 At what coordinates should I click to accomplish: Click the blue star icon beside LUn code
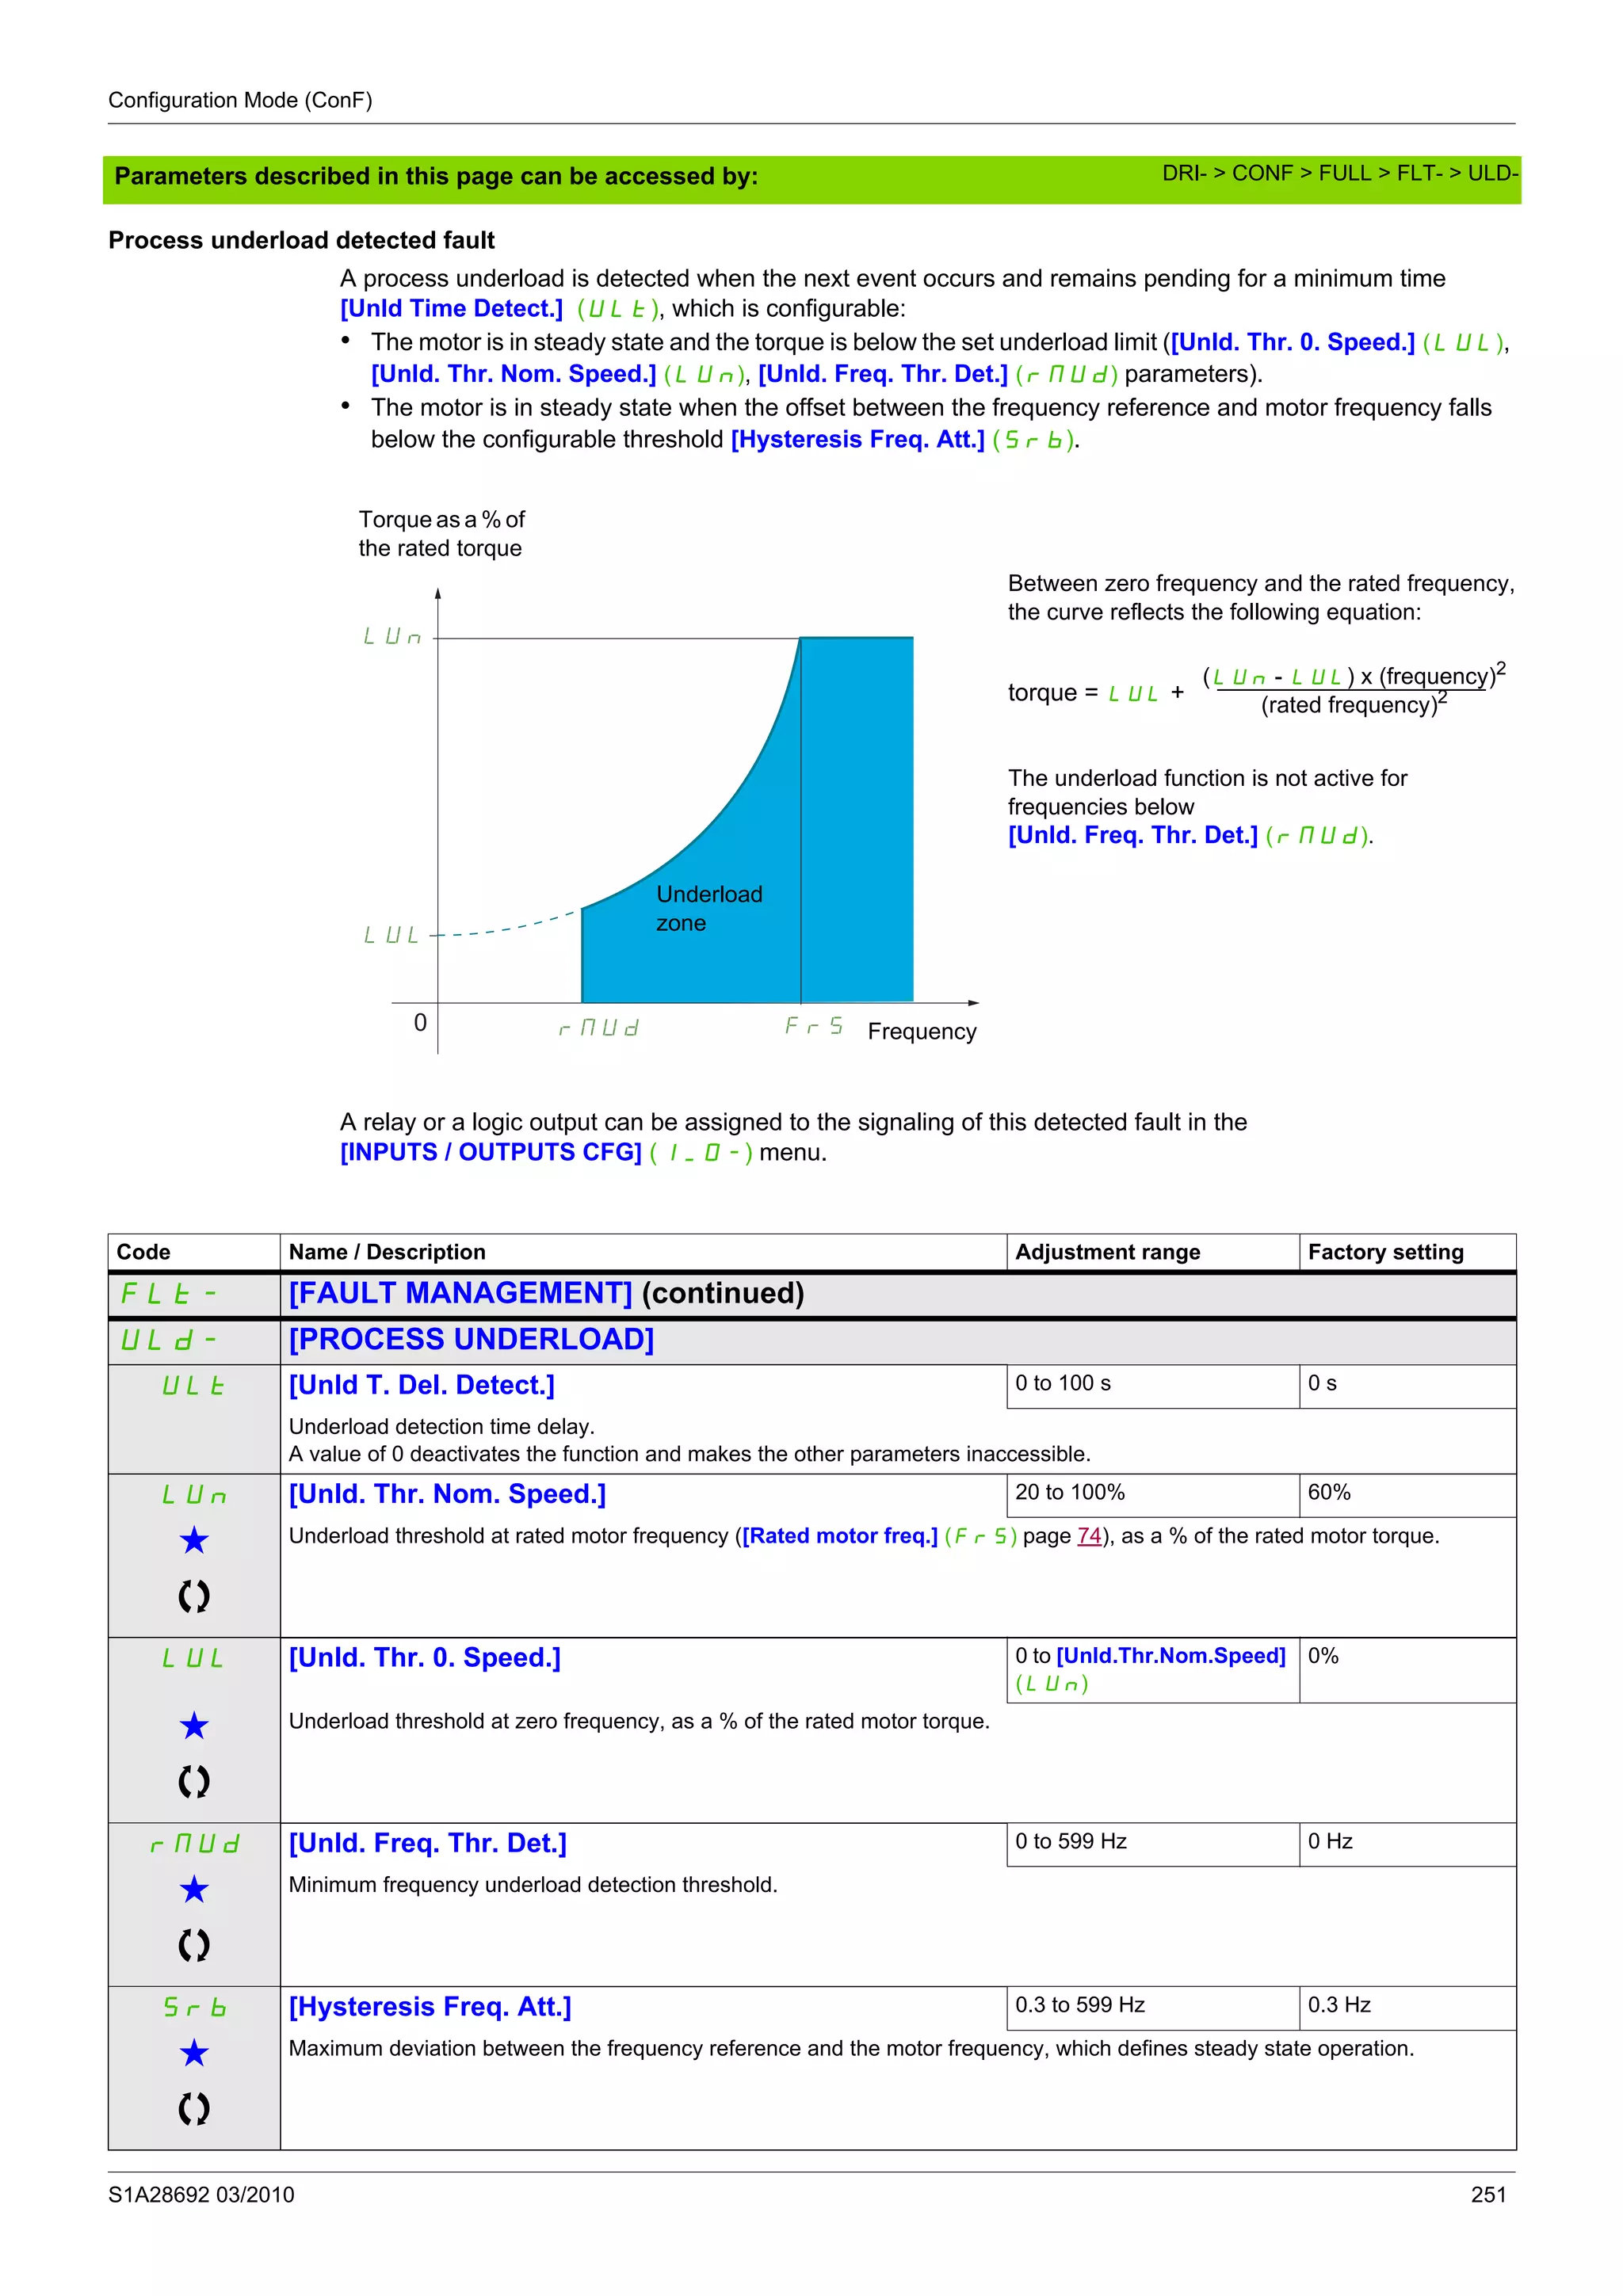pyautogui.click(x=194, y=1540)
